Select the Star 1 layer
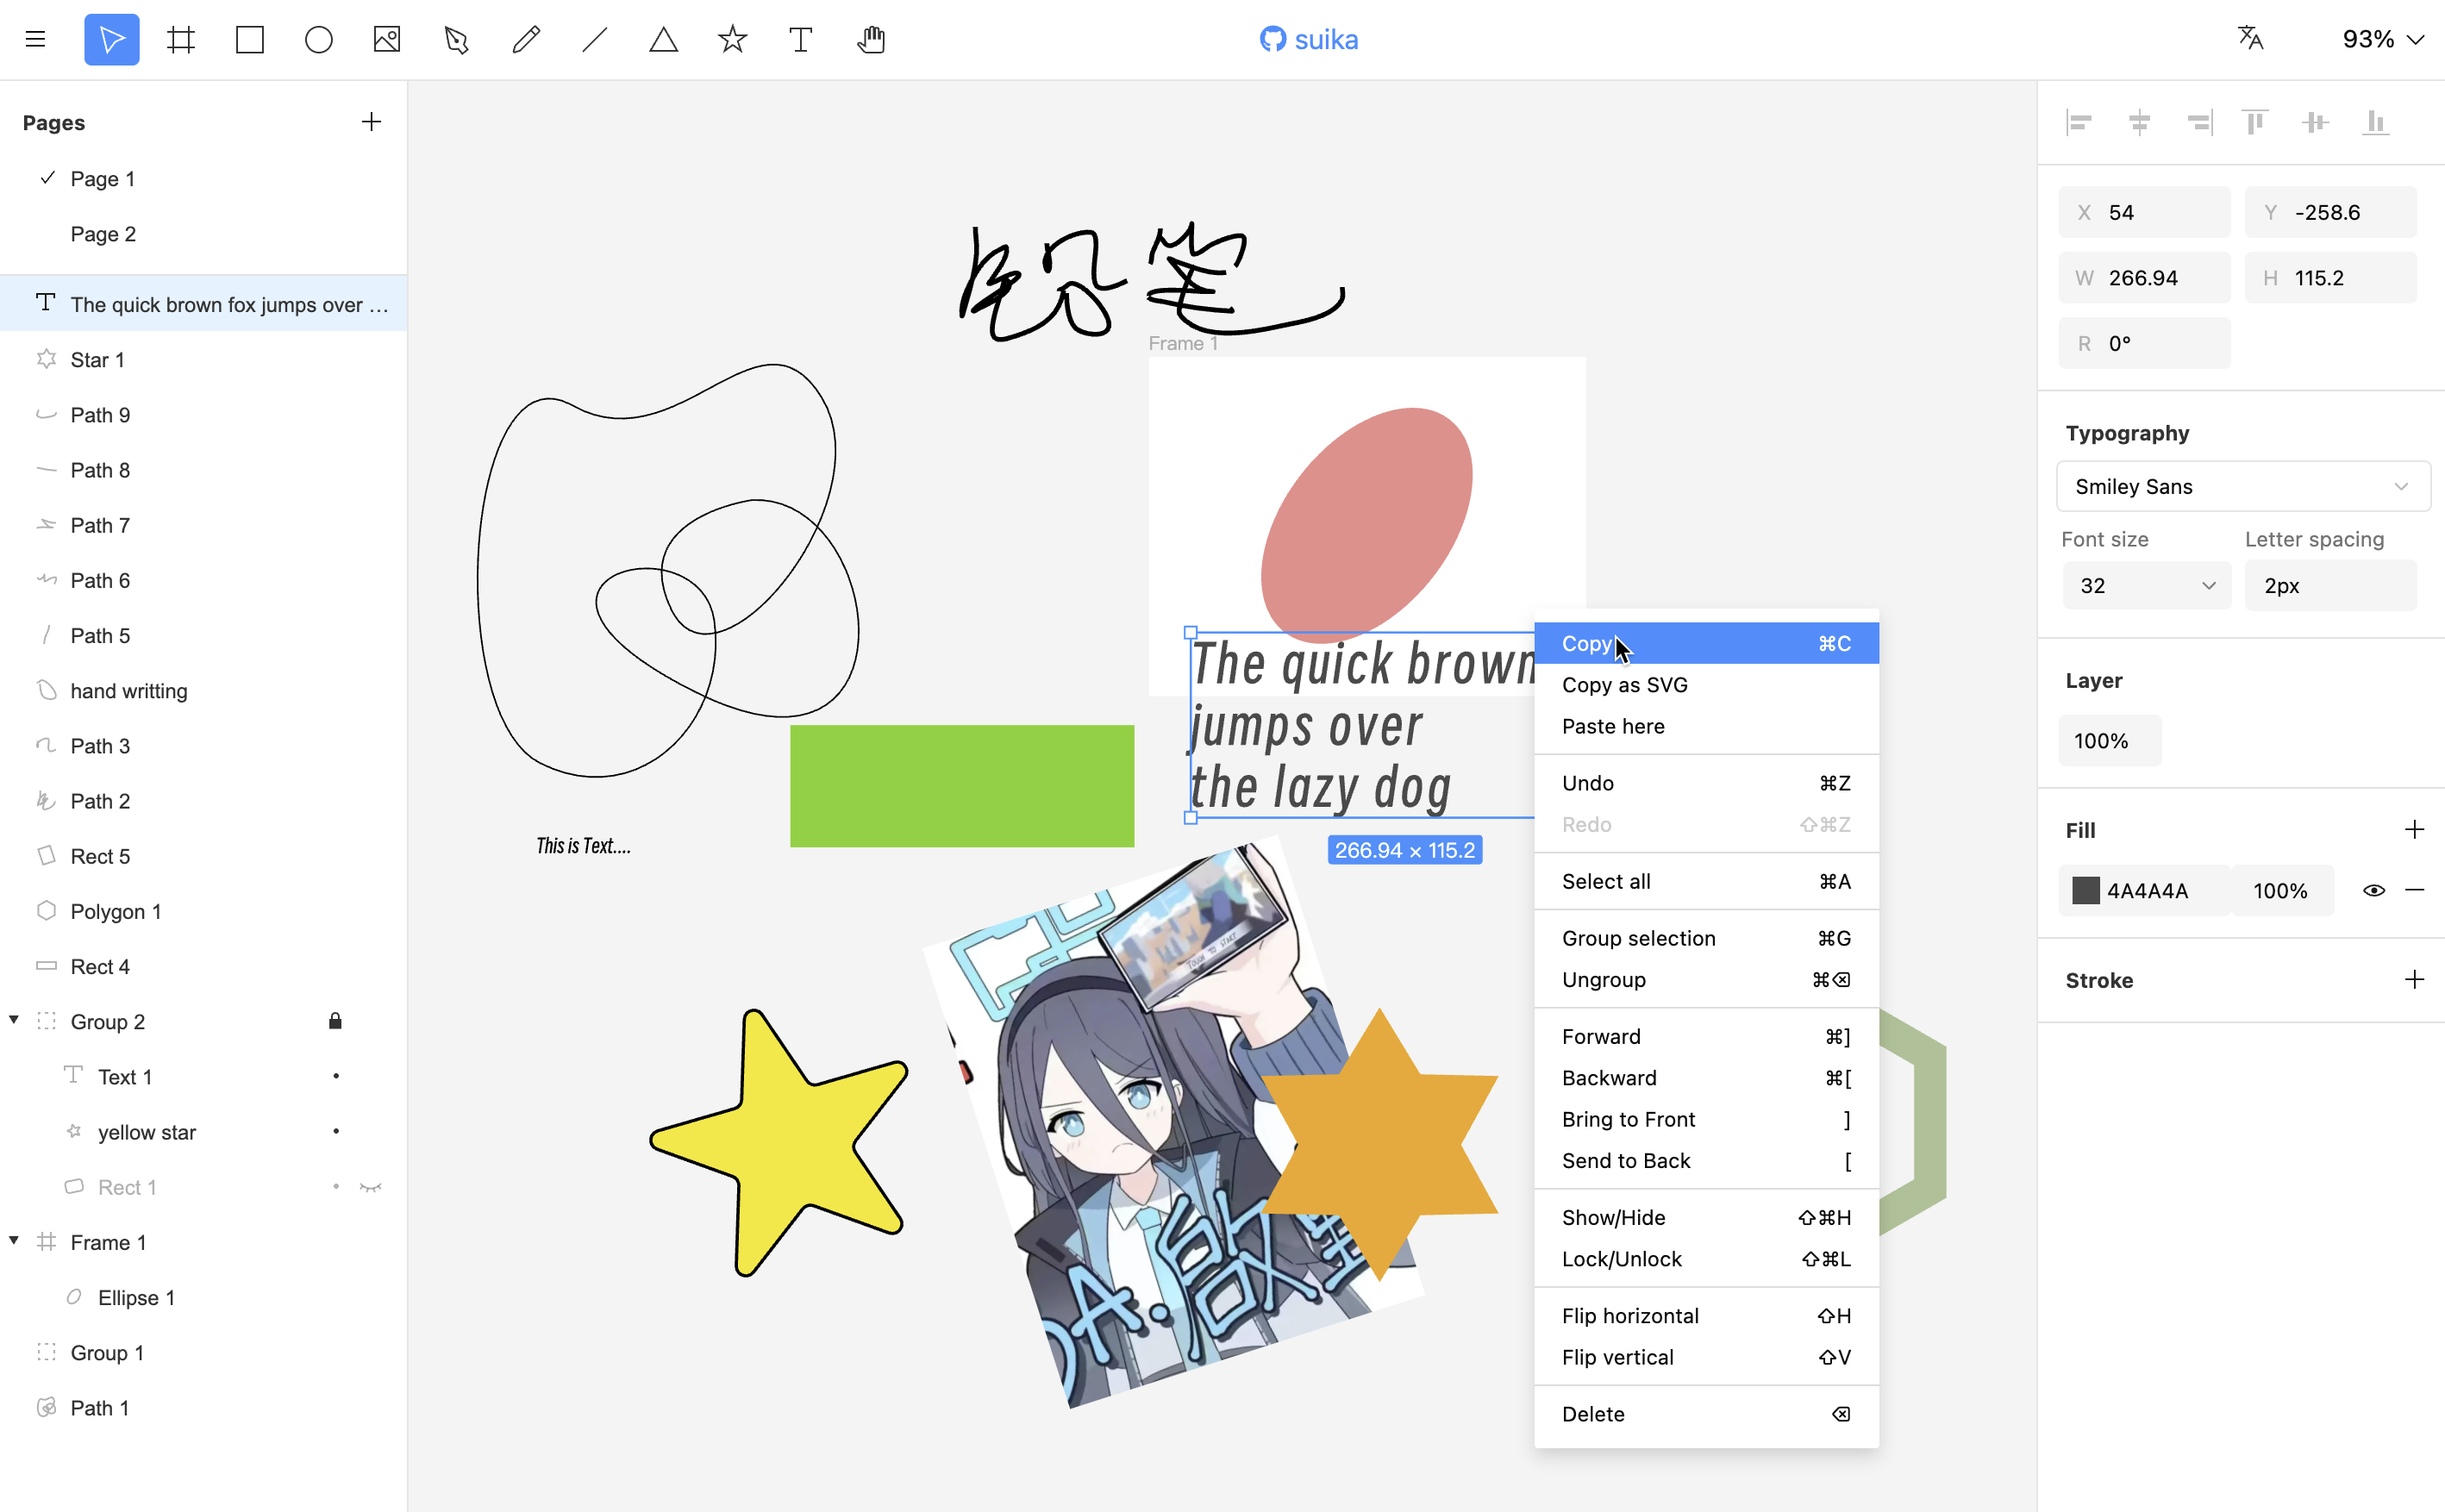Screen dimensions: 2445x1512 tap(203, 359)
